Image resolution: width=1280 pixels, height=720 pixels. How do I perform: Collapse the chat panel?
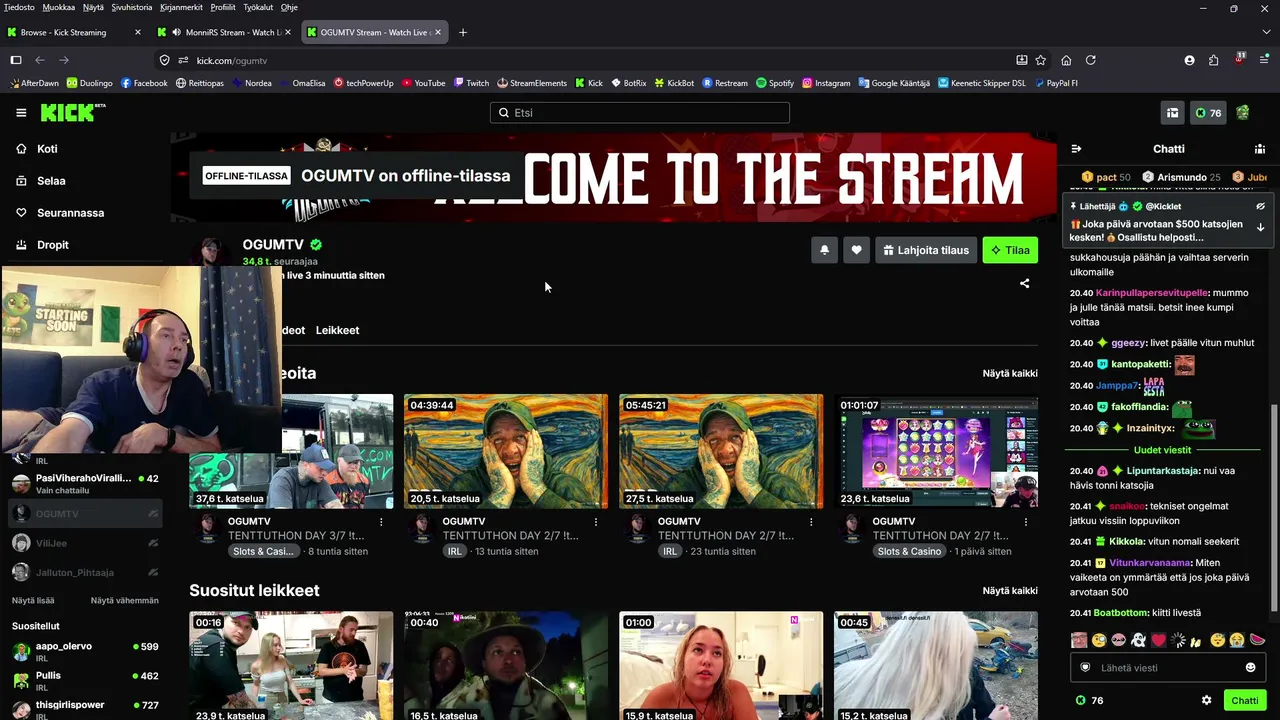1076,149
